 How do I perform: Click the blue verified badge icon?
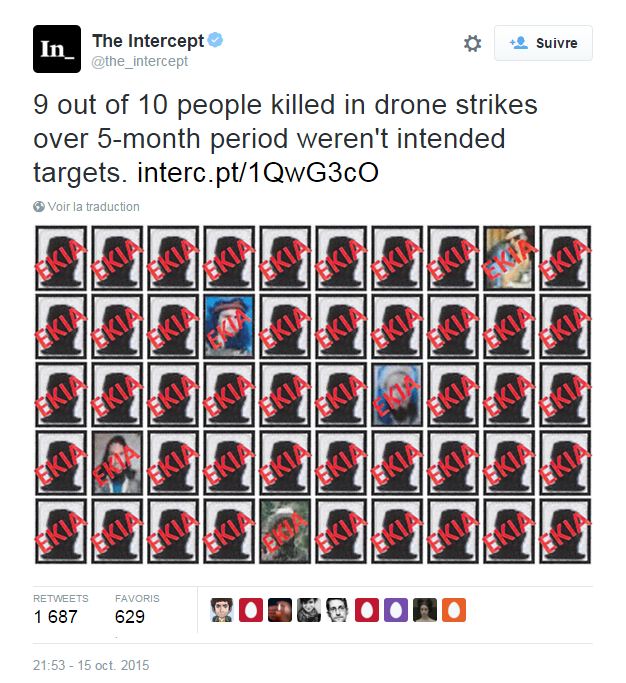point(215,40)
